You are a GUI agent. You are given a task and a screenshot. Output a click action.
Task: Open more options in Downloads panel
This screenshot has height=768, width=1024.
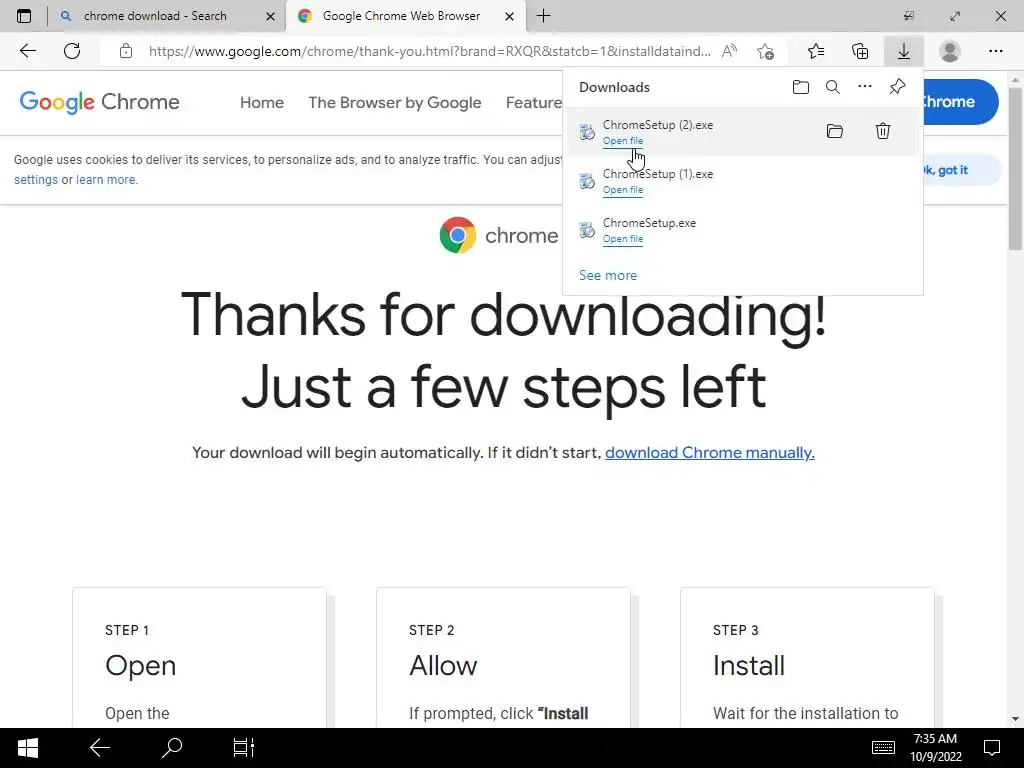[865, 86]
